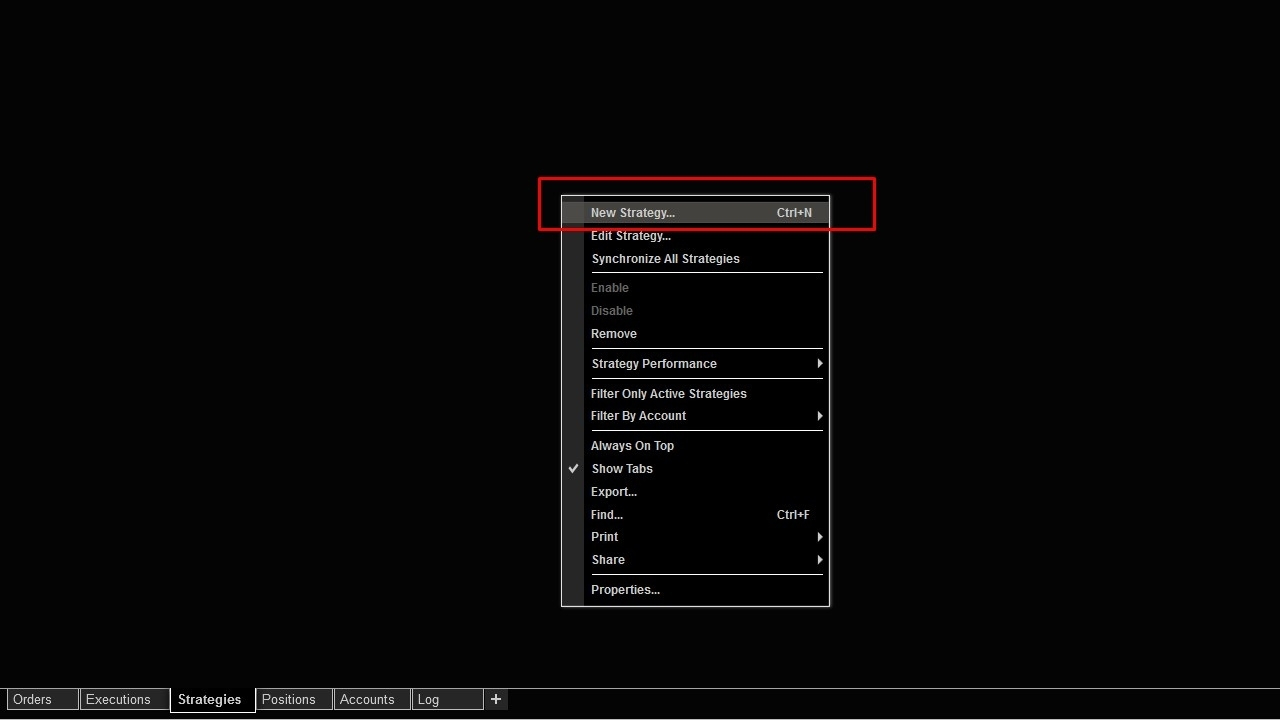Switch to the Orders tab
The image size is (1280, 720).
click(43, 700)
